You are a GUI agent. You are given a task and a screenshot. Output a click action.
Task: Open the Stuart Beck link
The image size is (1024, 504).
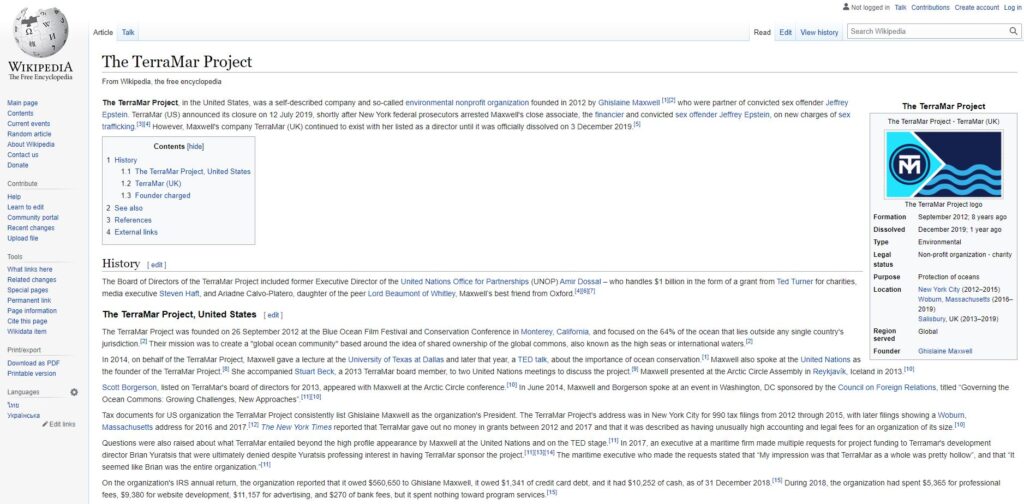coord(314,371)
